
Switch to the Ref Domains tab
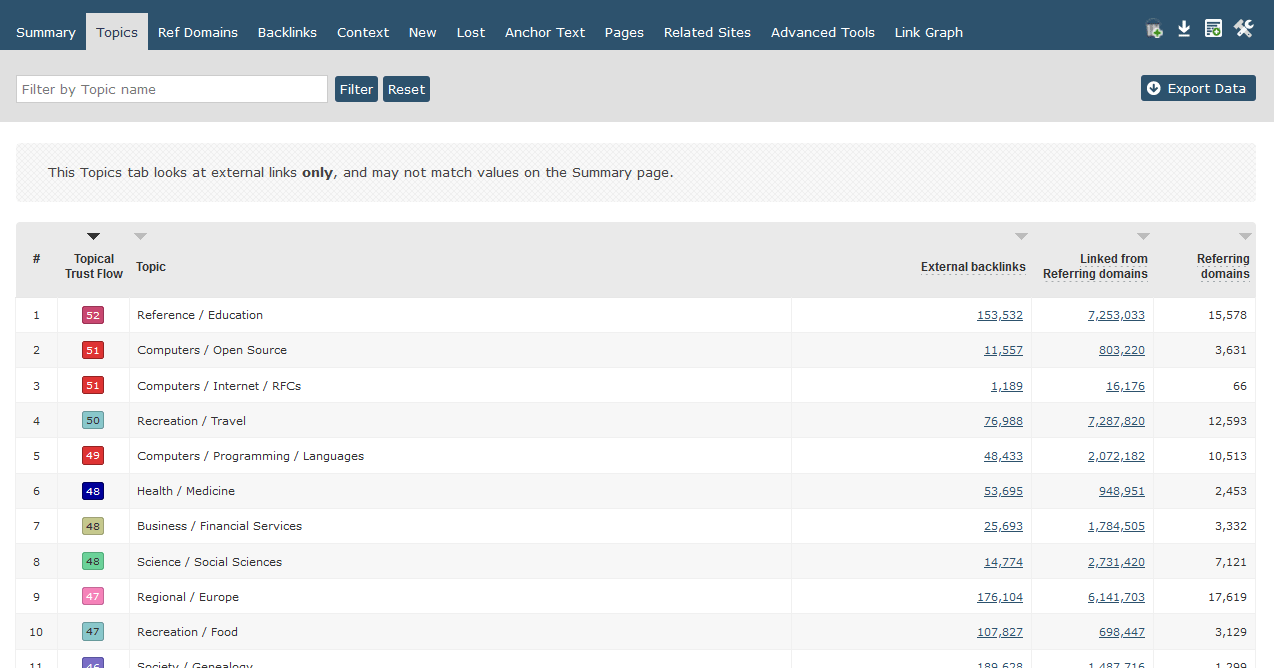pos(198,32)
